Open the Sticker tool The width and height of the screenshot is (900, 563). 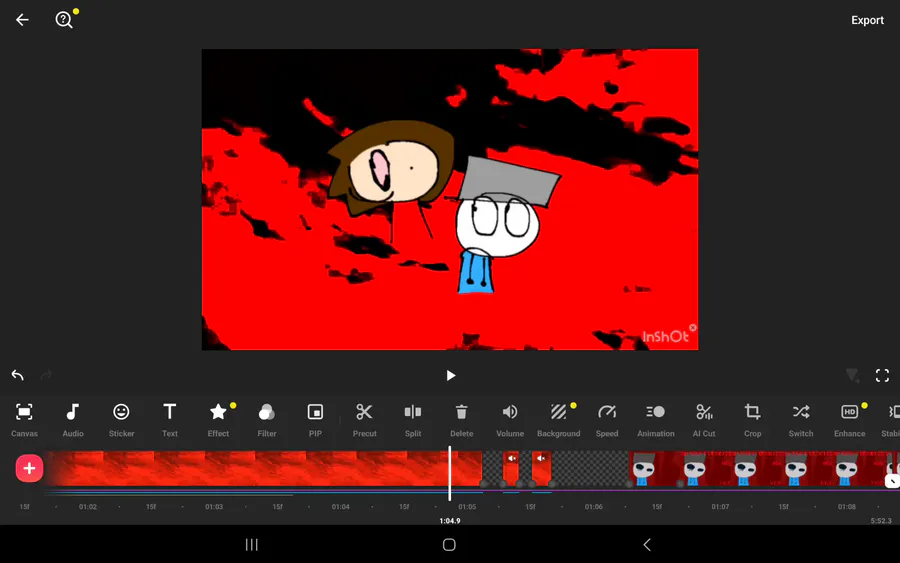point(121,420)
